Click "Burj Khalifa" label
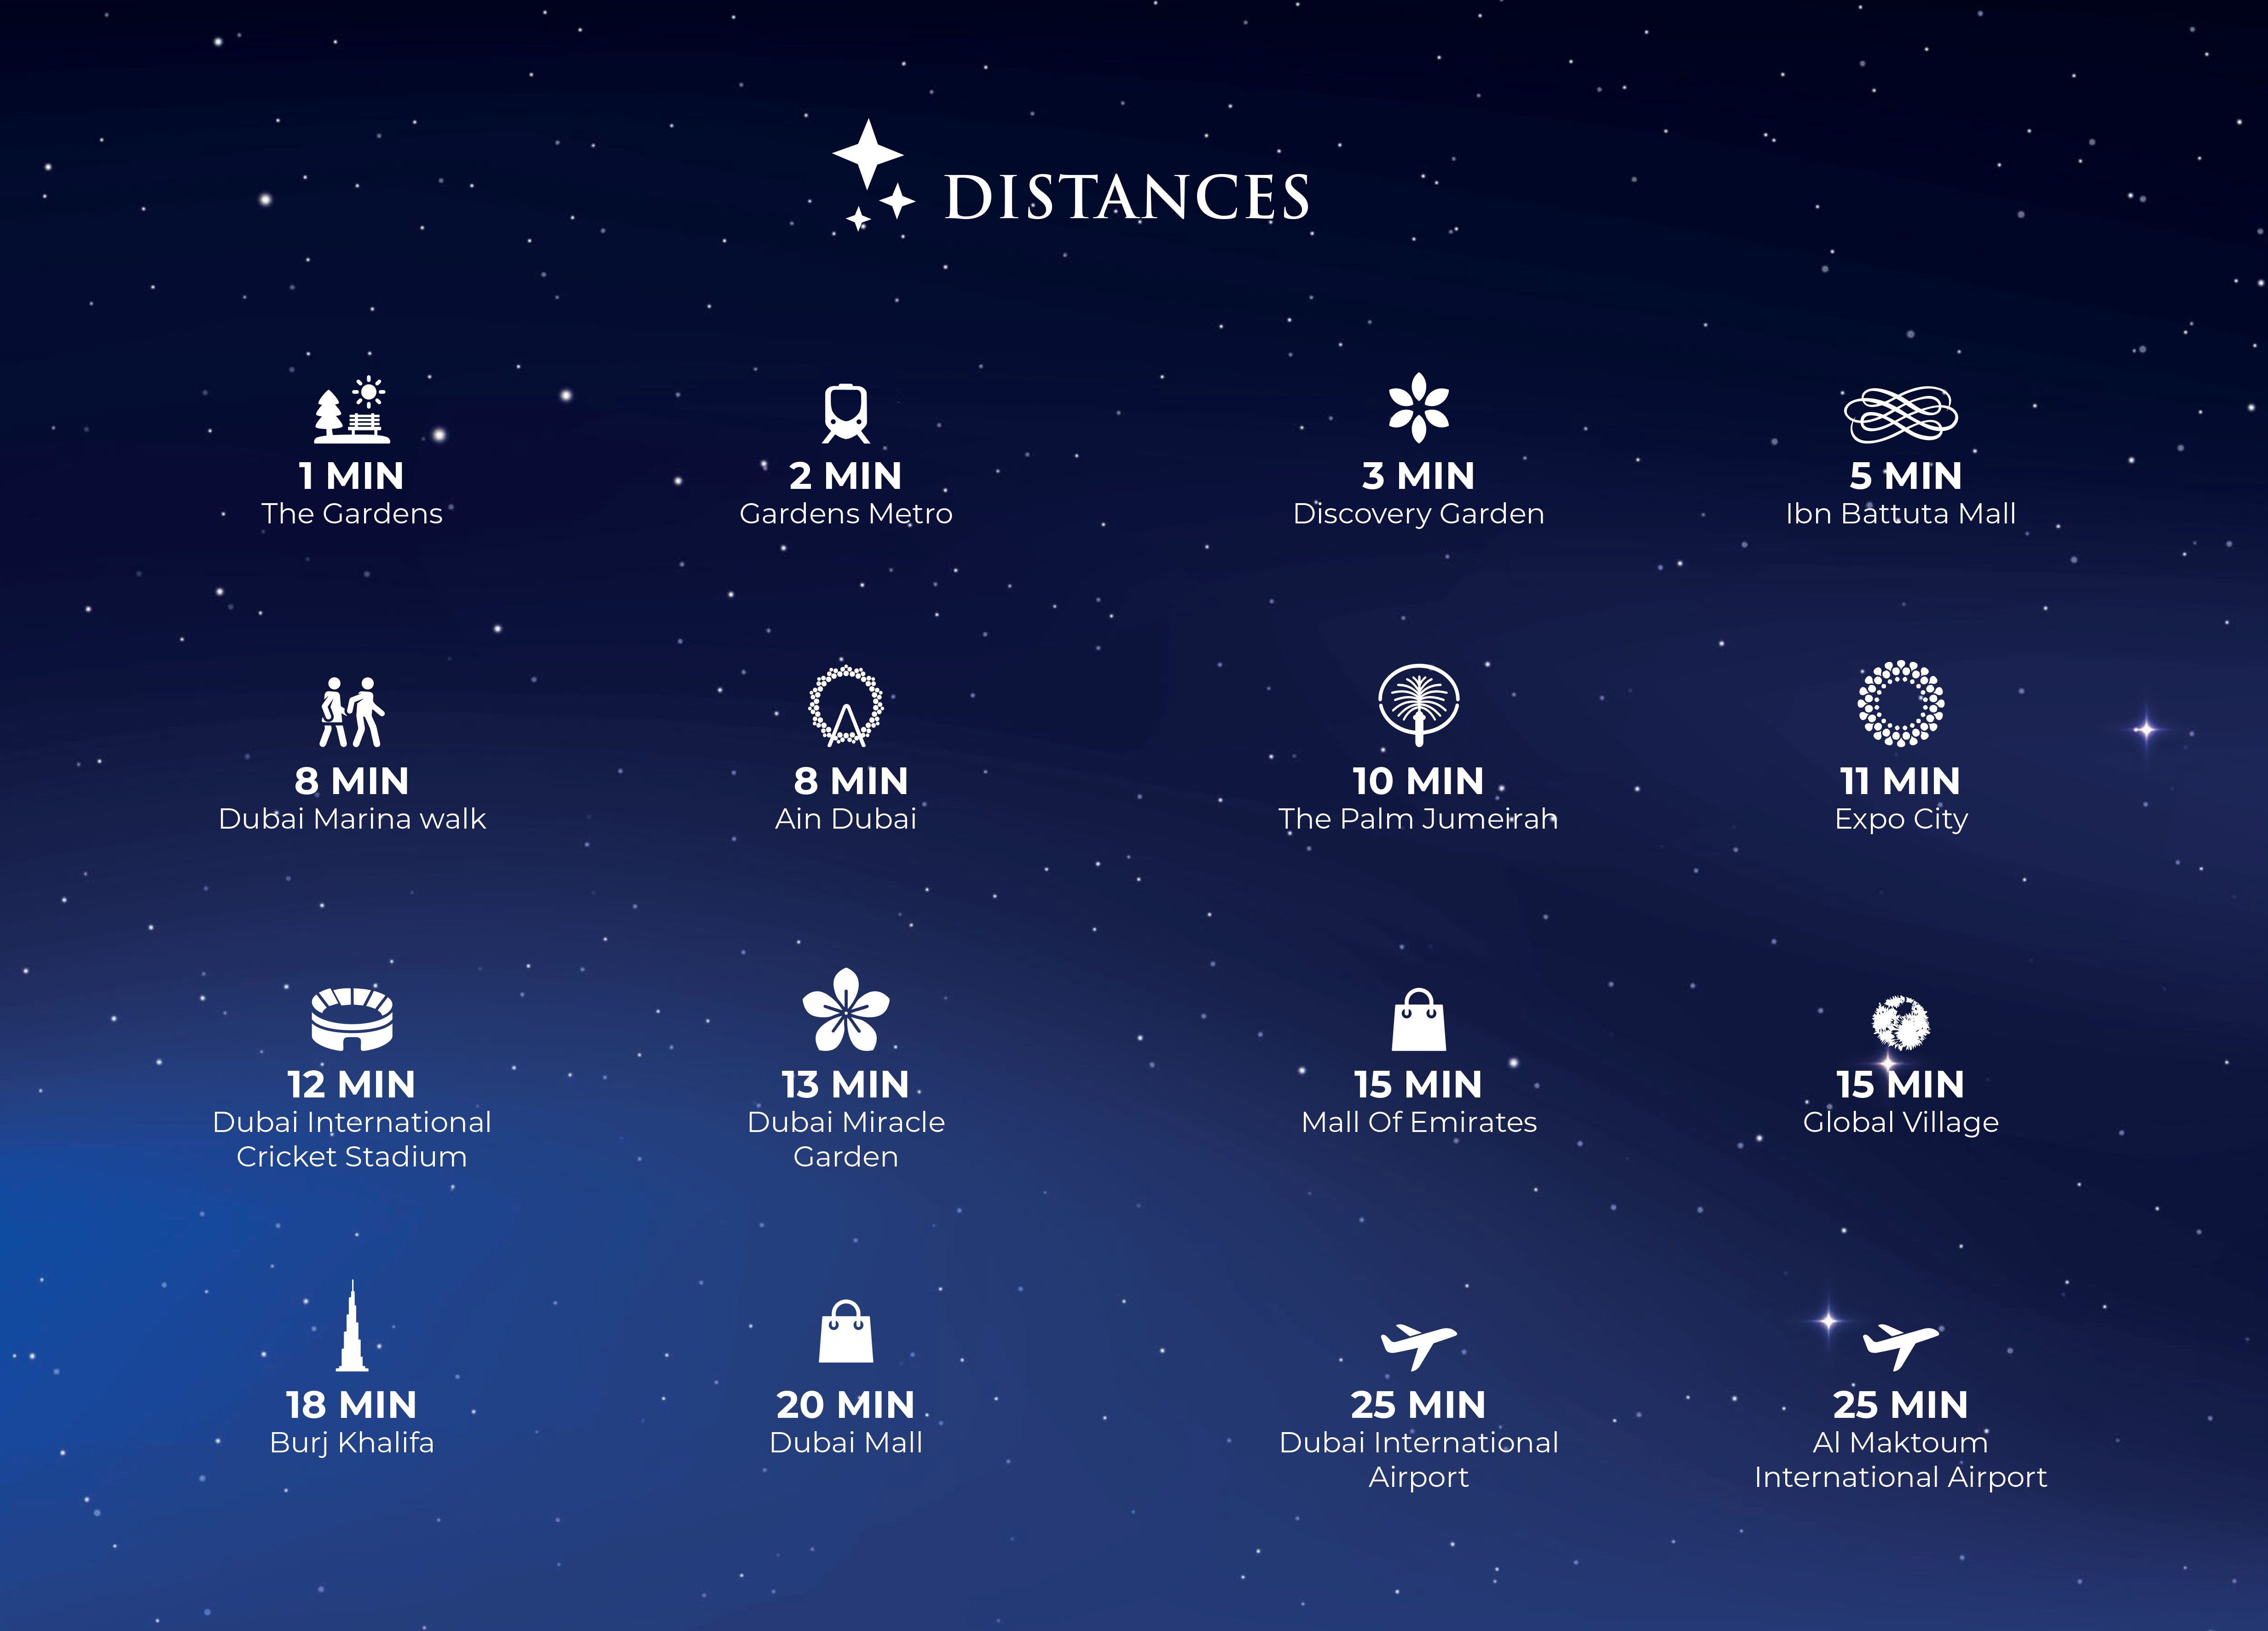2268x1631 pixels. pos(352,1443)
